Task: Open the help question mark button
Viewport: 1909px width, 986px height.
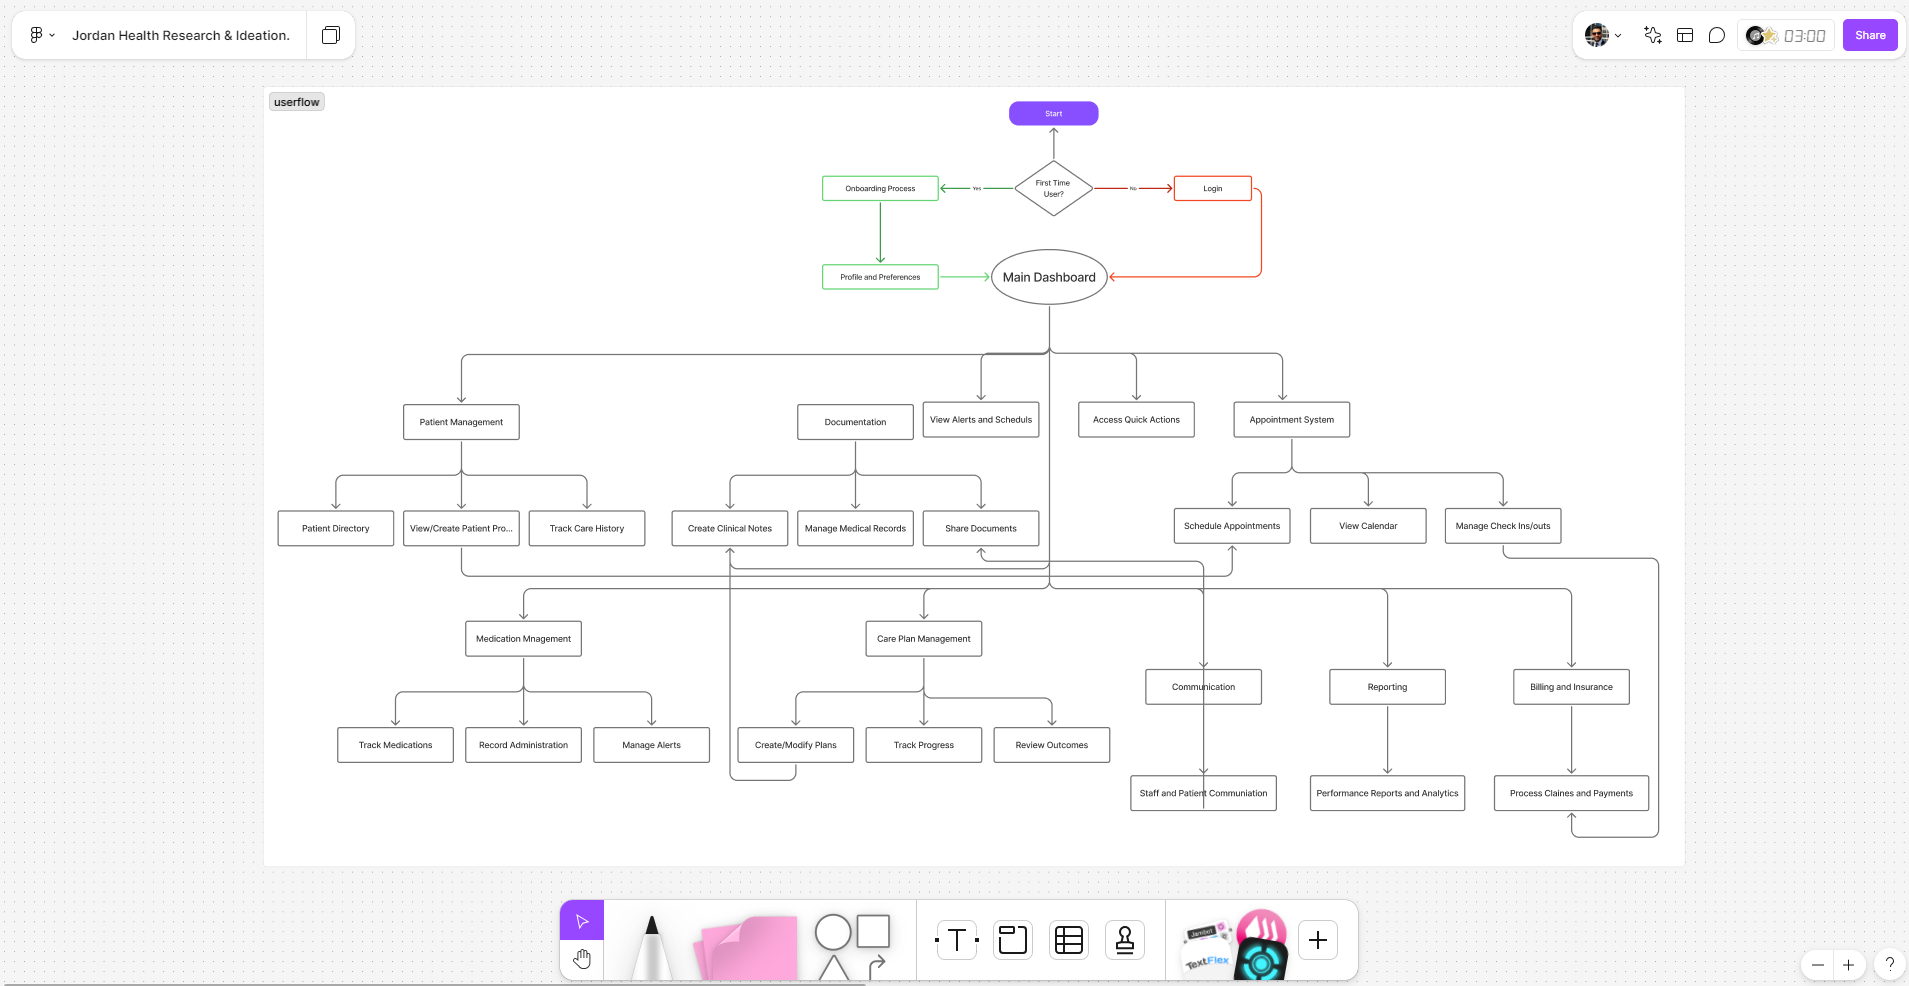Action: (x=1890, y=965)
